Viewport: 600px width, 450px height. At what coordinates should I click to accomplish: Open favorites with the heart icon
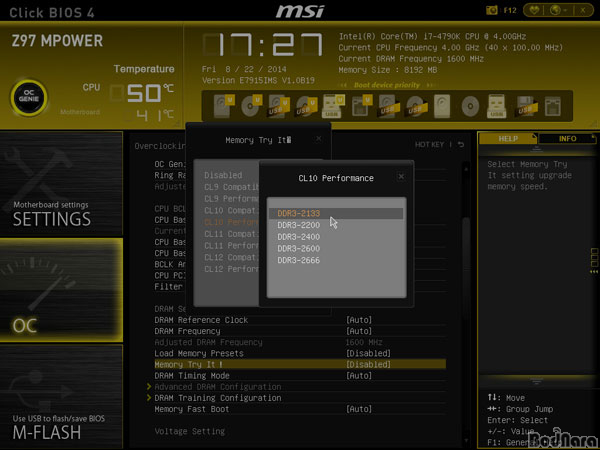click(x=534, y=10)
